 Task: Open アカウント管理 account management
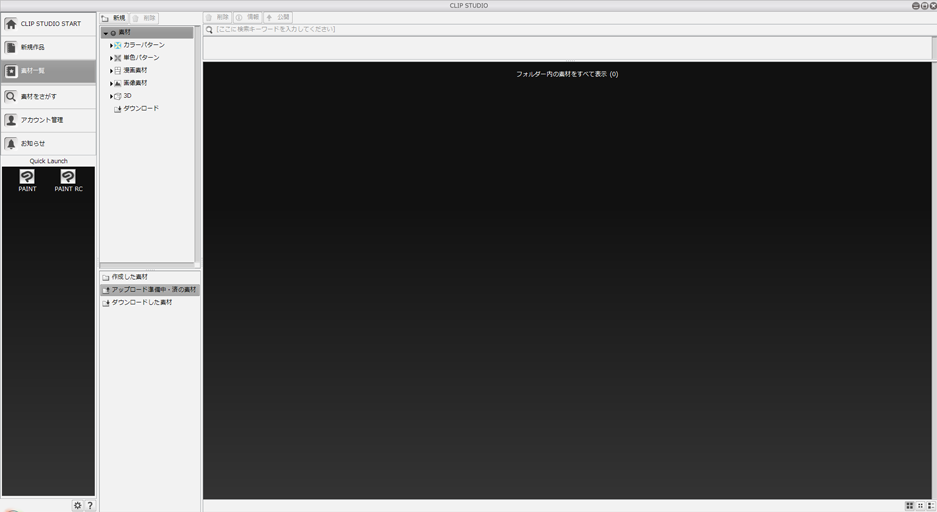coord(48,120)
